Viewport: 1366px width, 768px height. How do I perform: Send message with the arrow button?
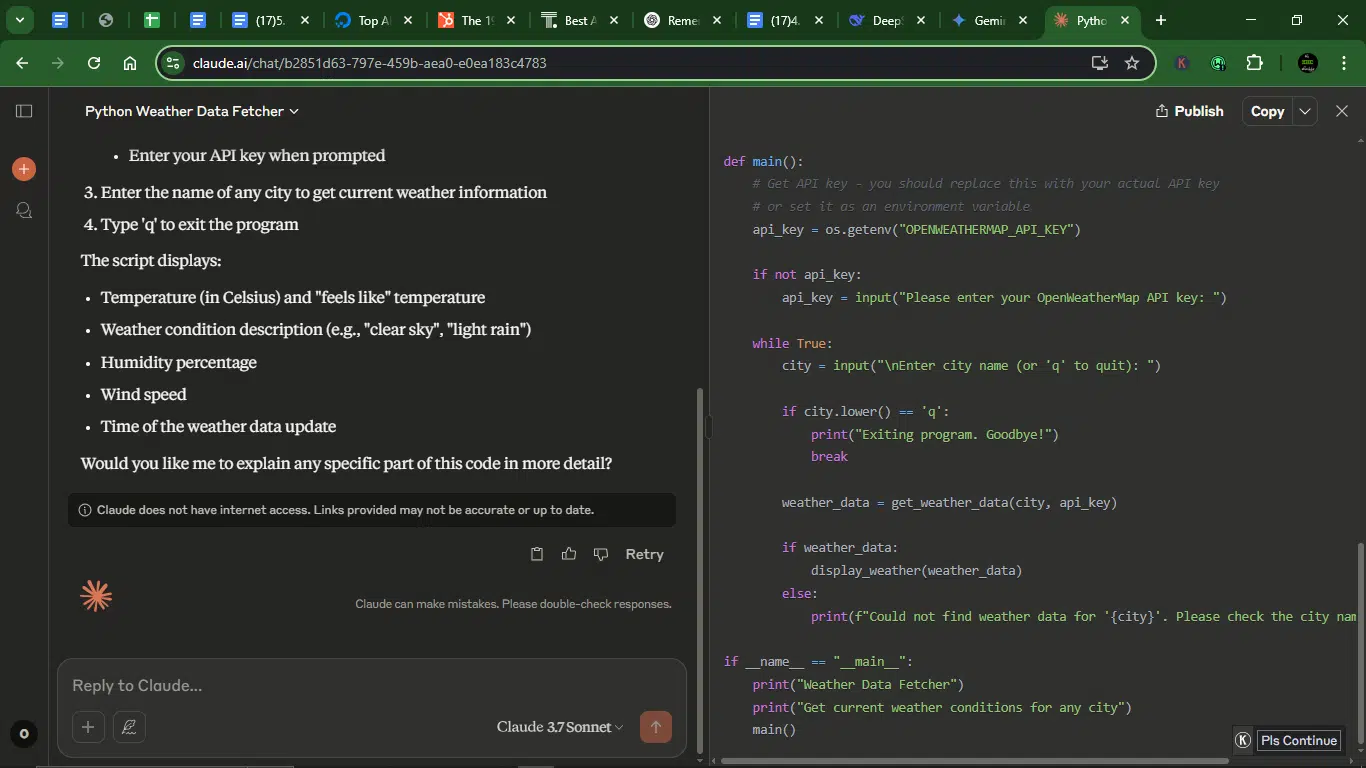[x=656, y=727]
